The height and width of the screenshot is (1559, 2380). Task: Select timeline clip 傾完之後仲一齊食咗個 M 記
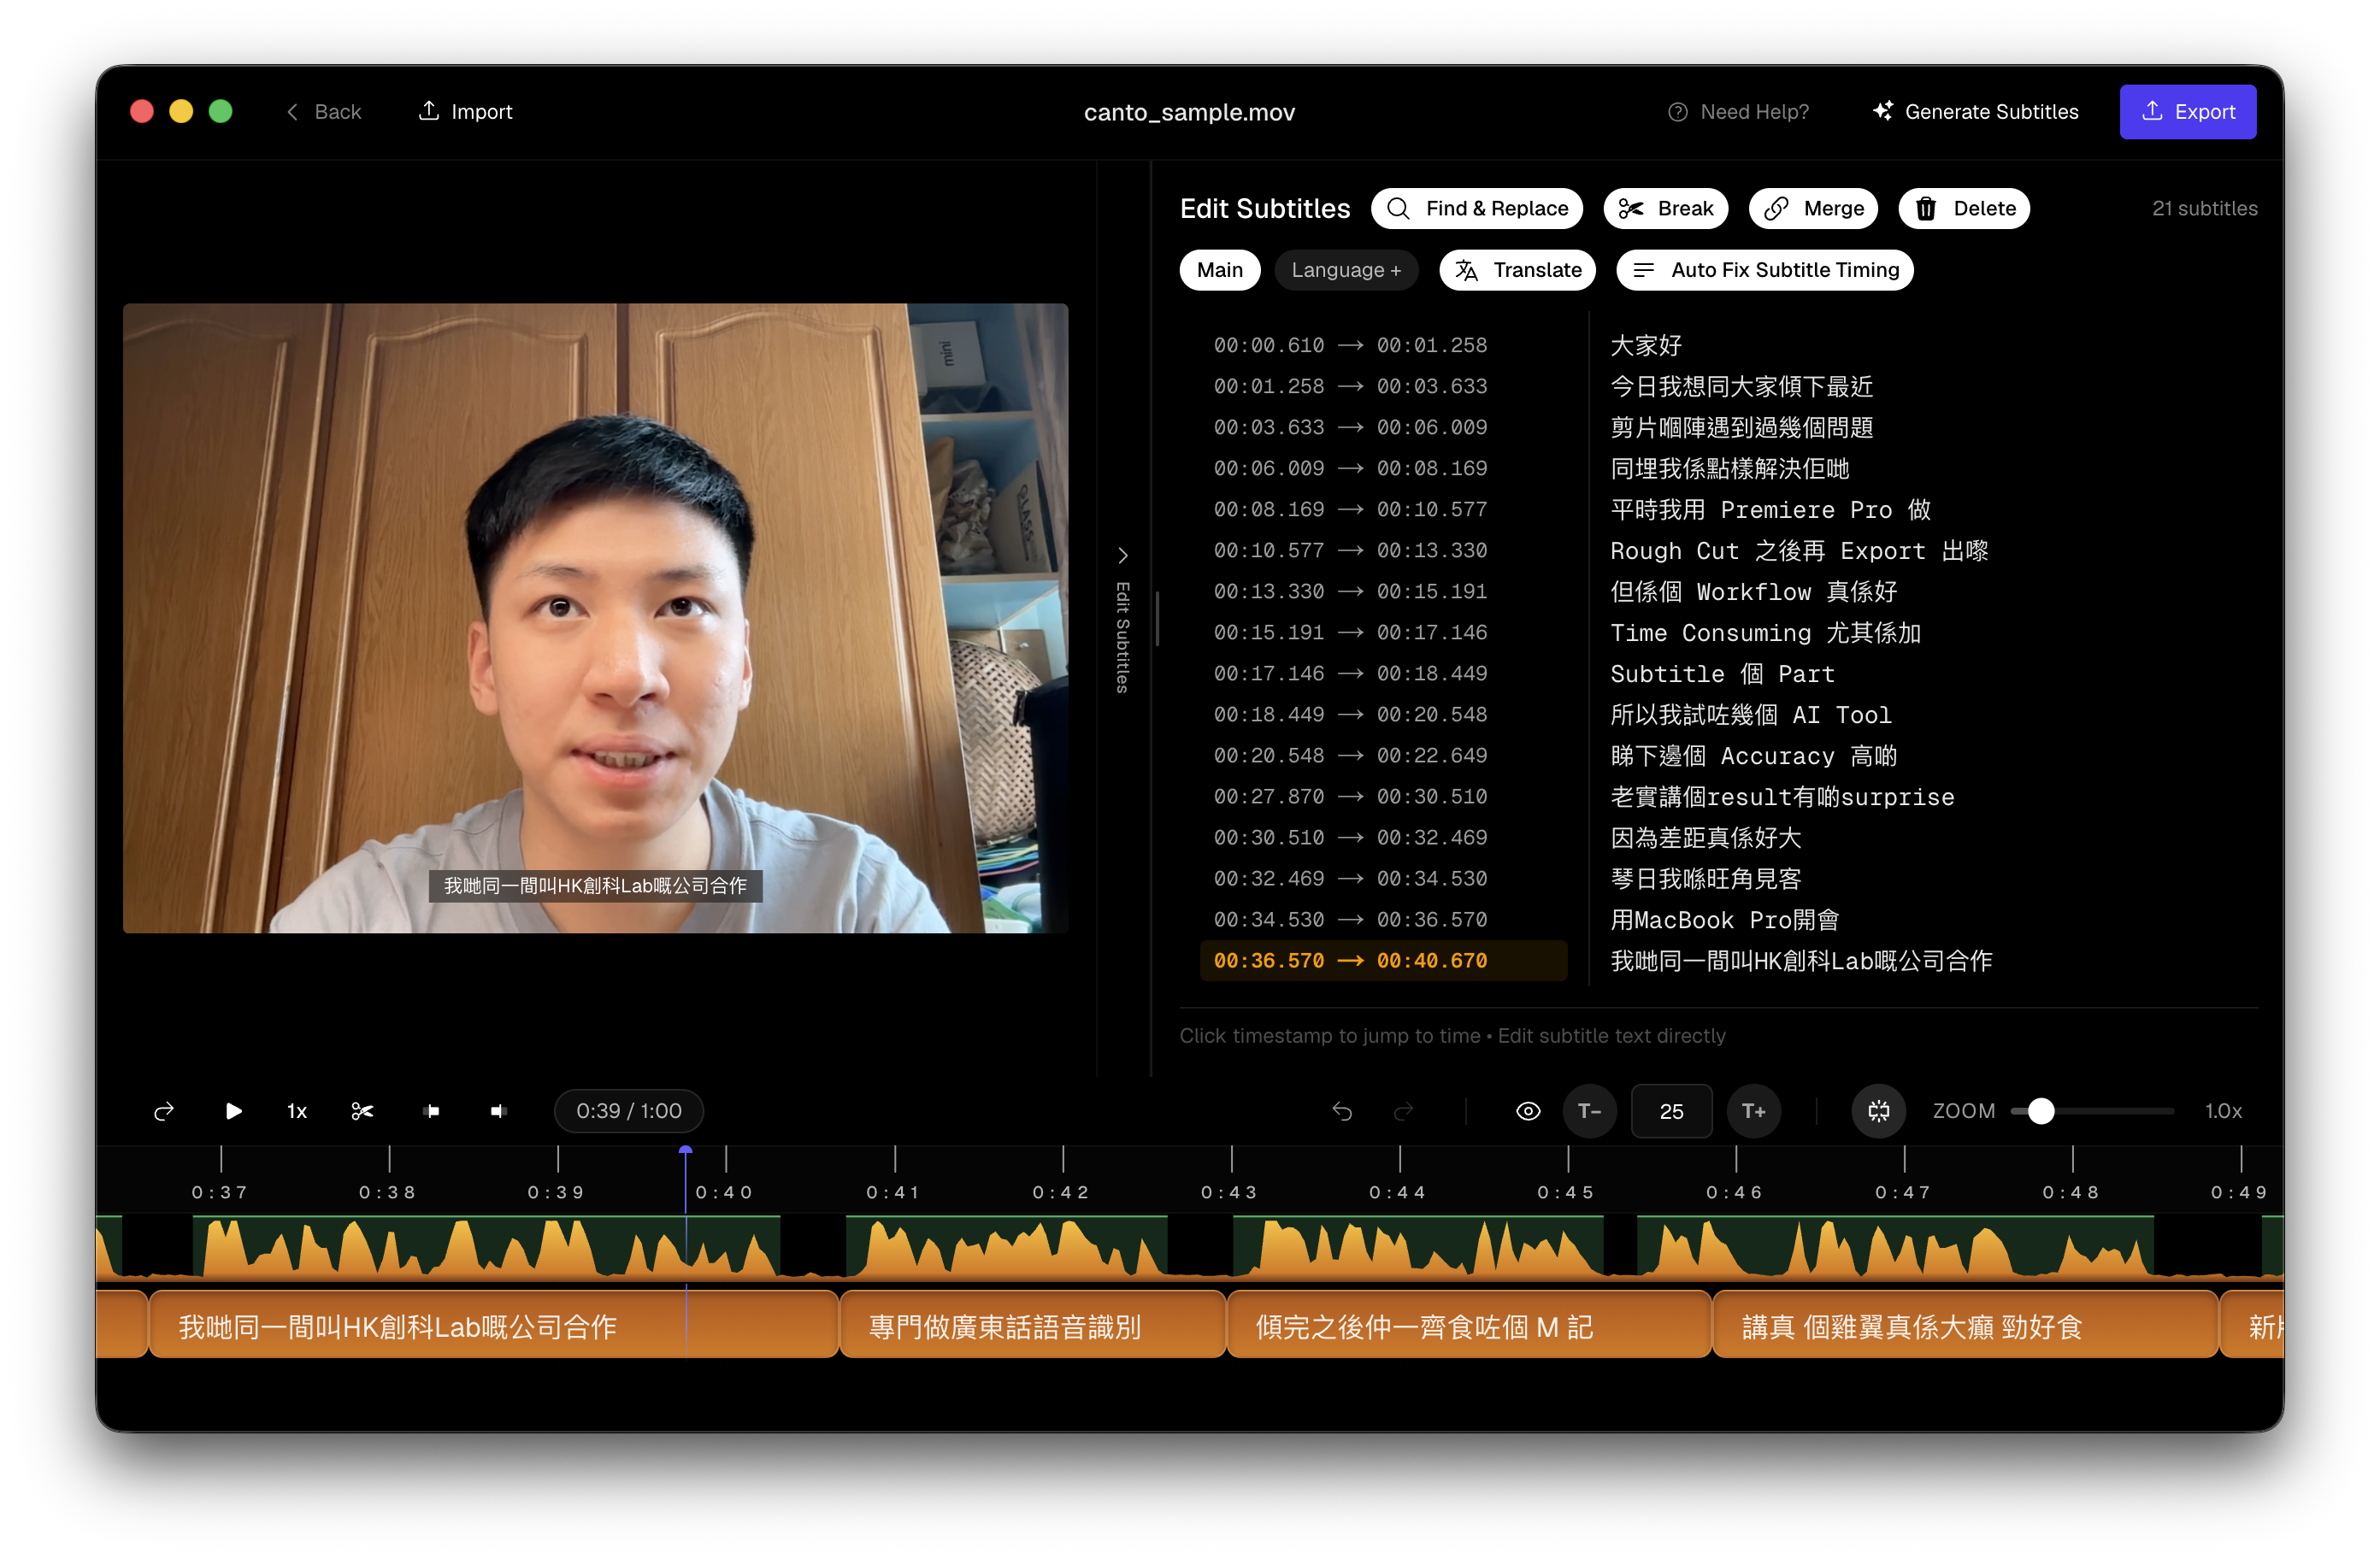(x=1469, y=1325)
